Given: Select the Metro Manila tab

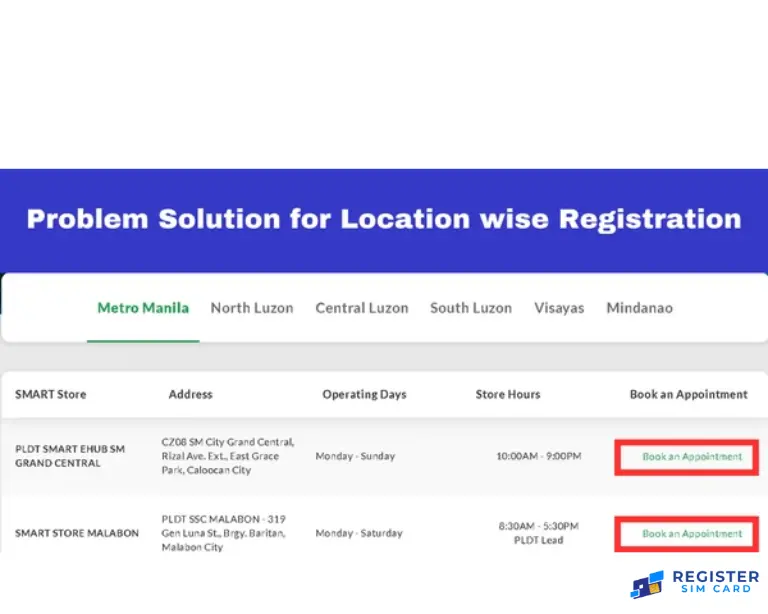Looking at the screenshot, I should tap(143, 308).
